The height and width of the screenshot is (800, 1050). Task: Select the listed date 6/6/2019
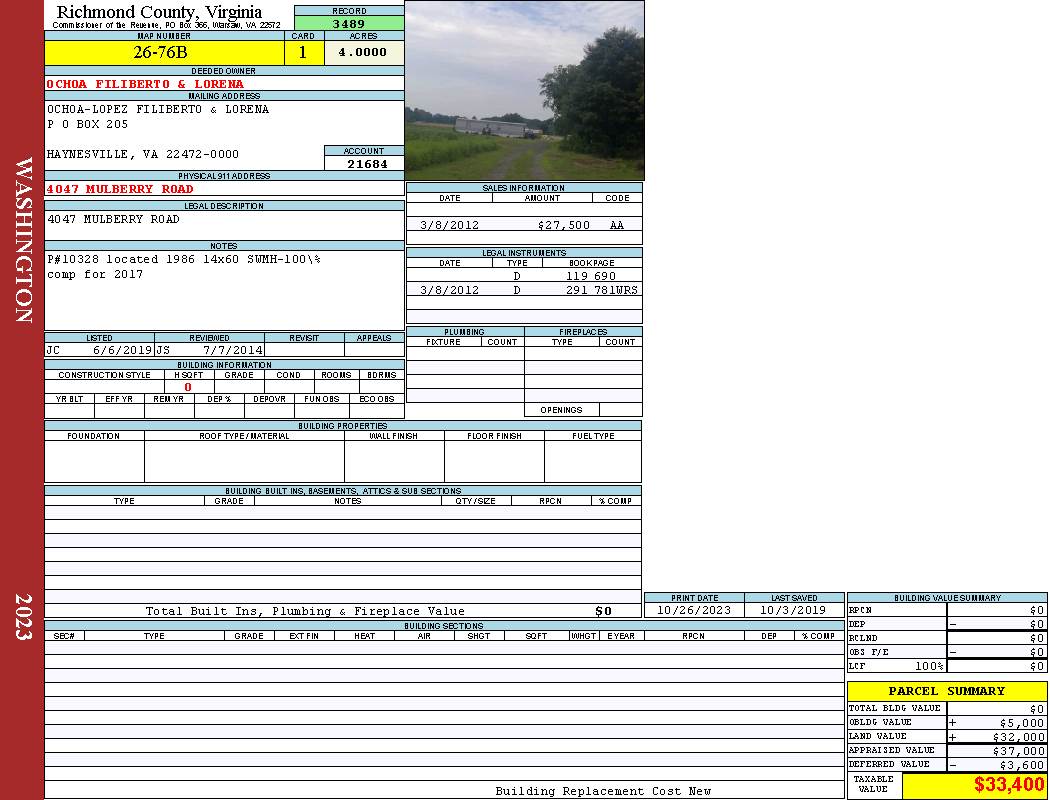pos(122,351)
